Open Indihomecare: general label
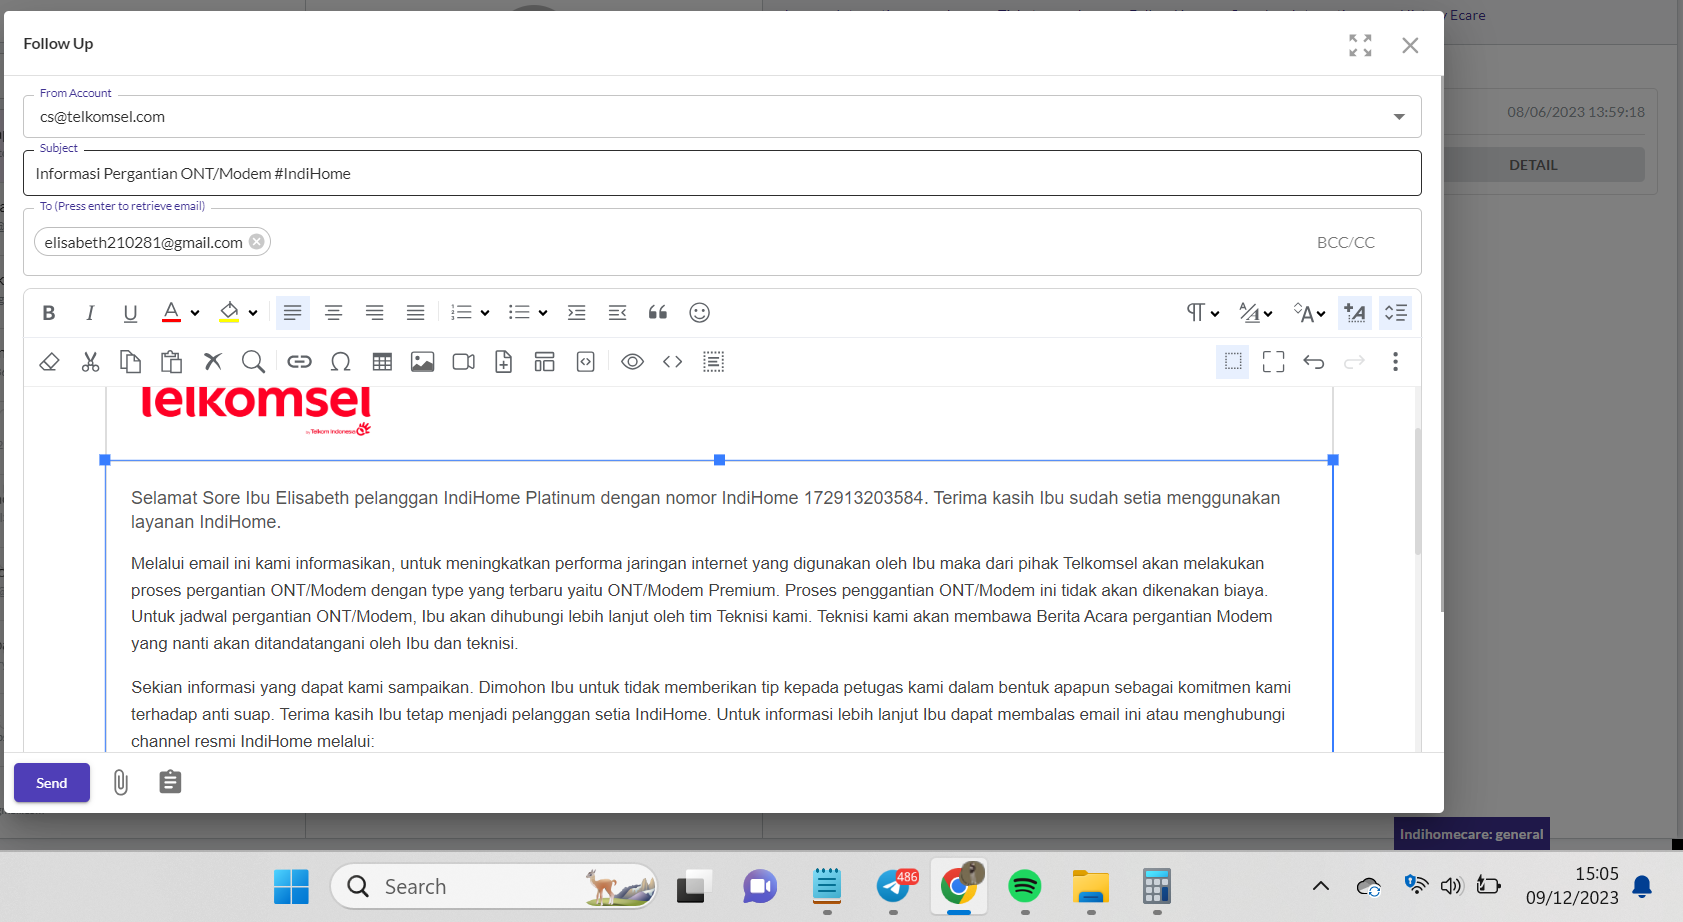 (1471, 834)
